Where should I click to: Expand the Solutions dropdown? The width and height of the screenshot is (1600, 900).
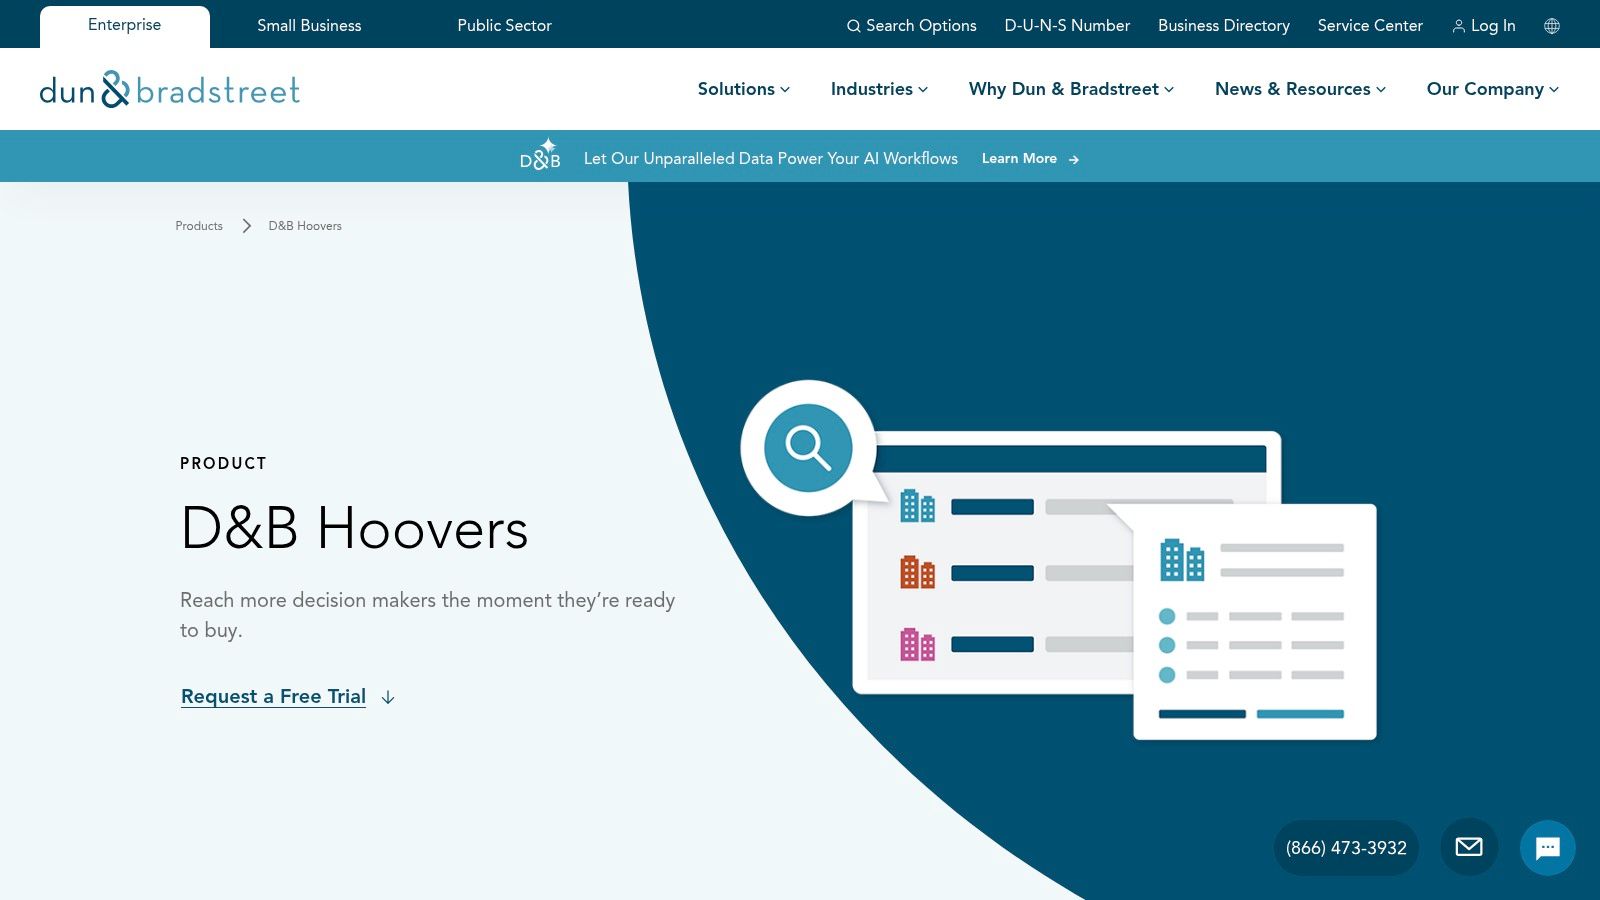pos(742,89)
